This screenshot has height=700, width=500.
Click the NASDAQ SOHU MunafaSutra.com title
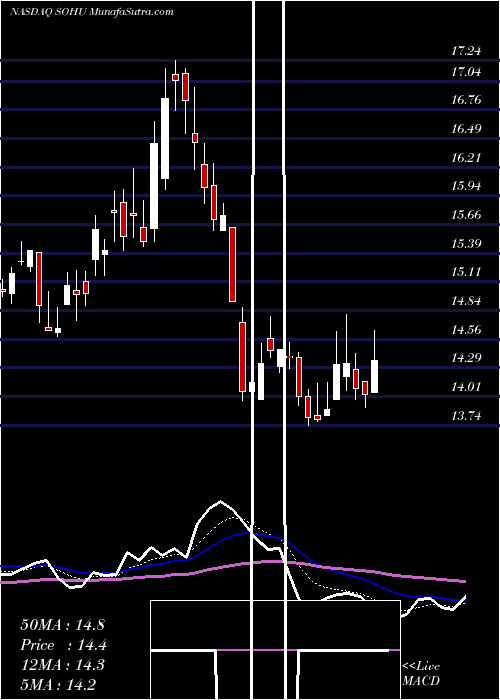click(x=92, y=12)
